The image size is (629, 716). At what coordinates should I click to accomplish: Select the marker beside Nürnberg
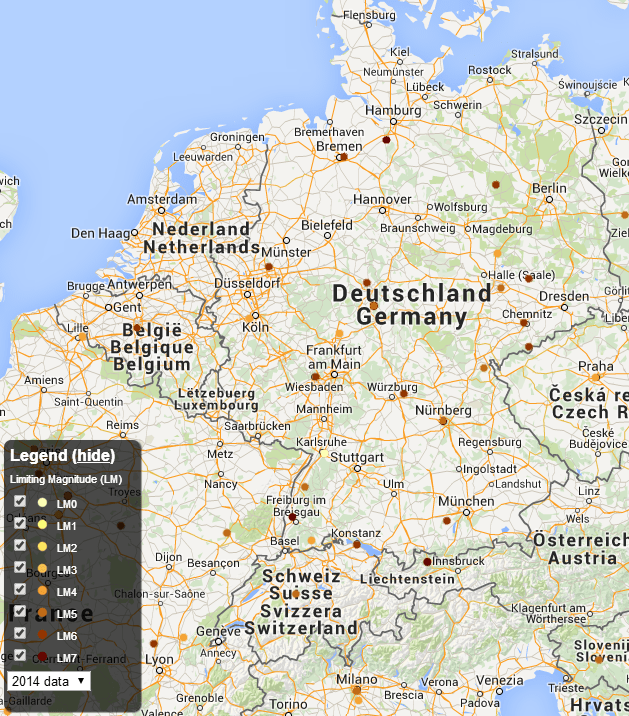(x=443, y=421)
